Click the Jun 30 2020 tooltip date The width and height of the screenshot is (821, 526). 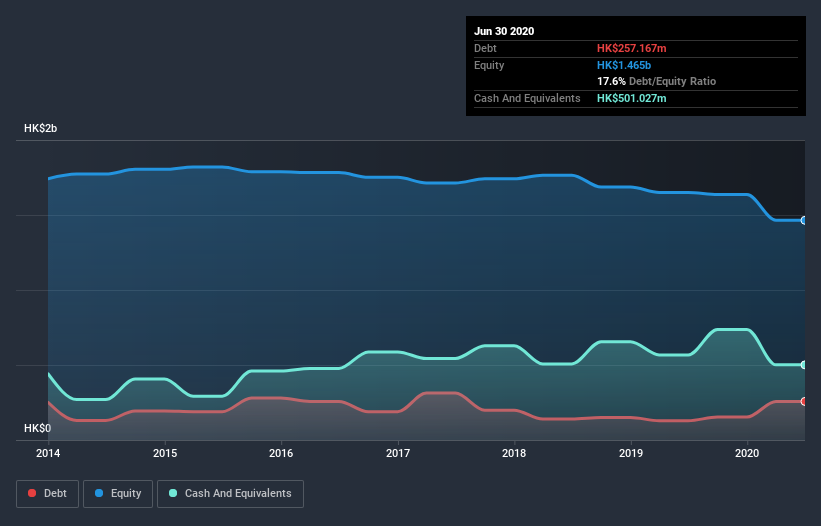coord(504,31)
